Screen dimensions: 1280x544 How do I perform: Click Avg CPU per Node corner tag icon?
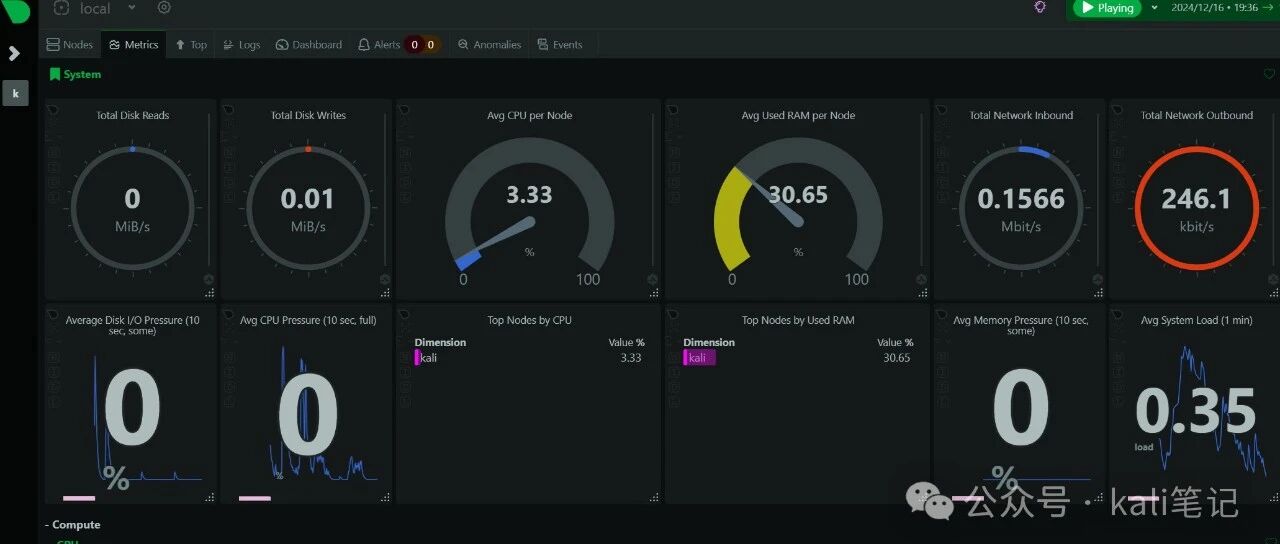tap(404, 109)
